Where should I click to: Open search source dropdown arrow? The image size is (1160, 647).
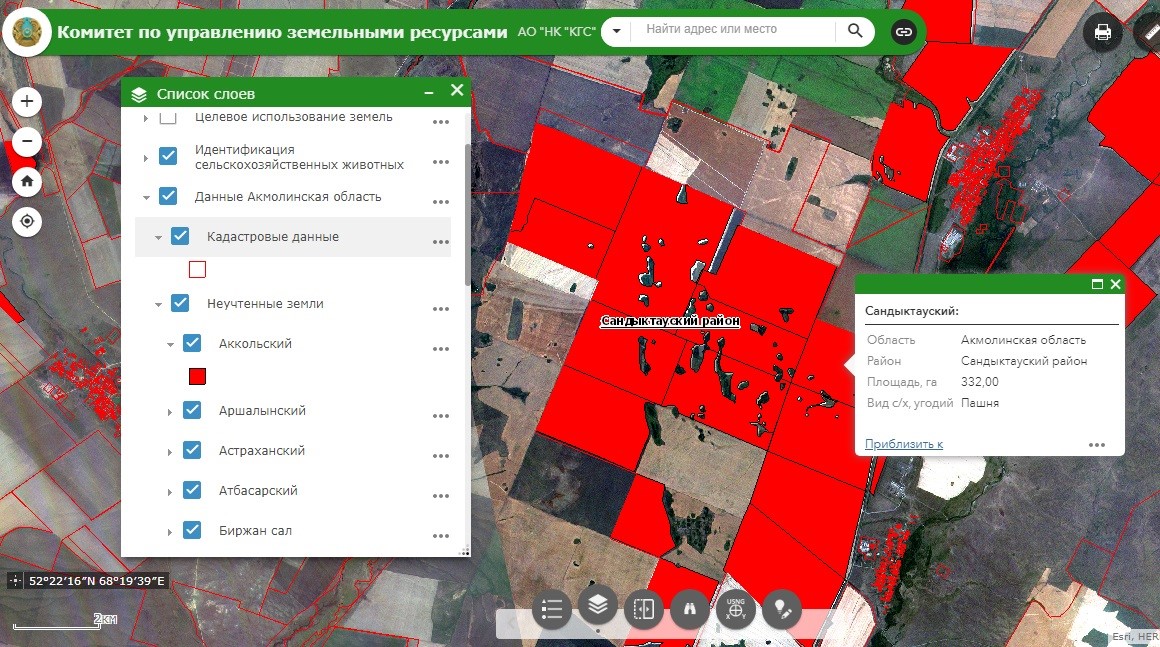(x=616, y=32)
